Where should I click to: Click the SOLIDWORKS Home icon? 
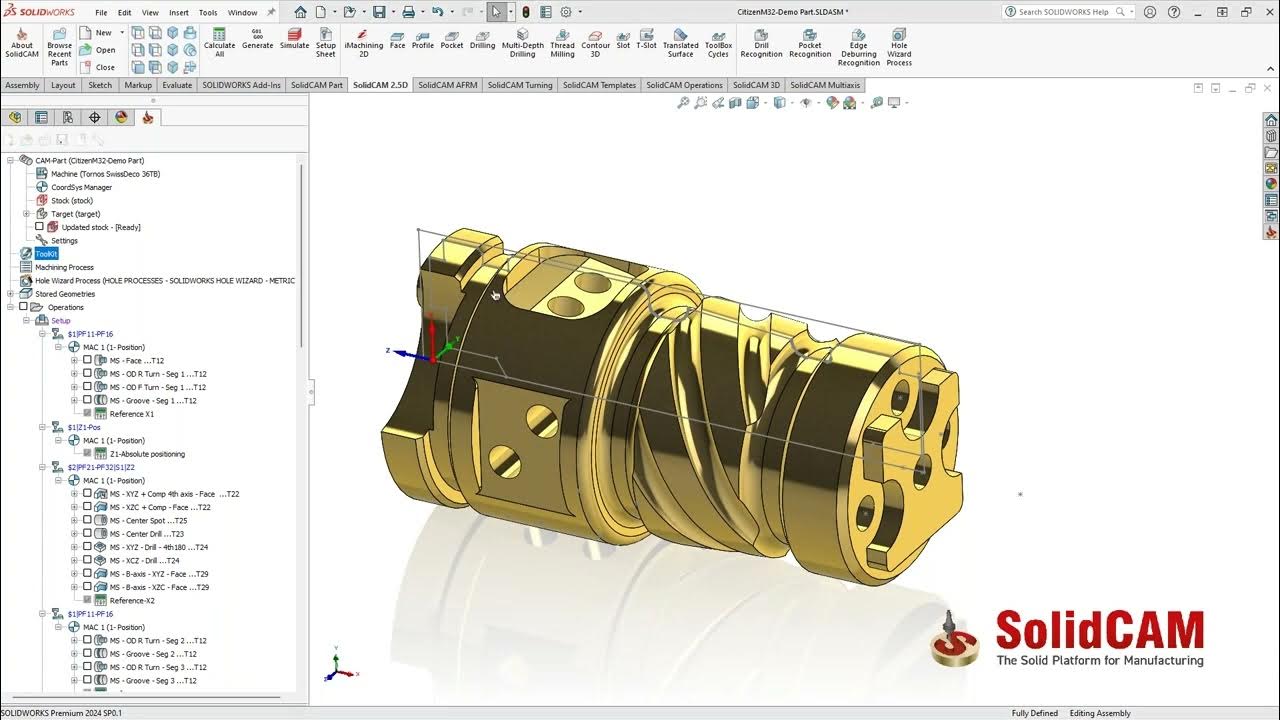tap(300, 12)
